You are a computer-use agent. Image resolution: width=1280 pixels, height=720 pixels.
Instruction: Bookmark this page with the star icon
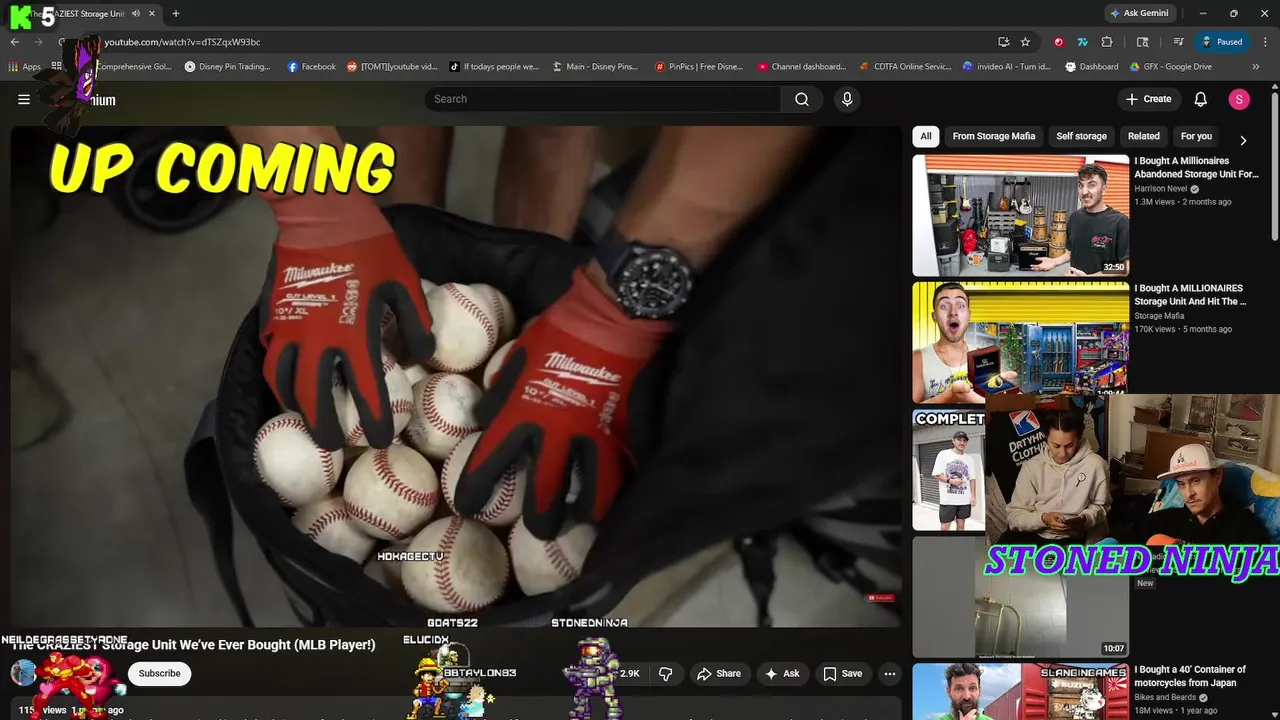click(1025, 42)
